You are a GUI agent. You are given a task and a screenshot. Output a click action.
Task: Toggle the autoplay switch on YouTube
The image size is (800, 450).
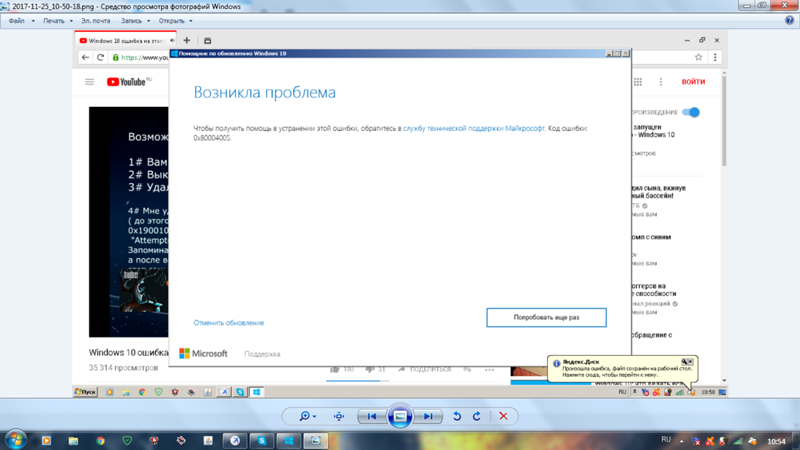tap(691, 112)
